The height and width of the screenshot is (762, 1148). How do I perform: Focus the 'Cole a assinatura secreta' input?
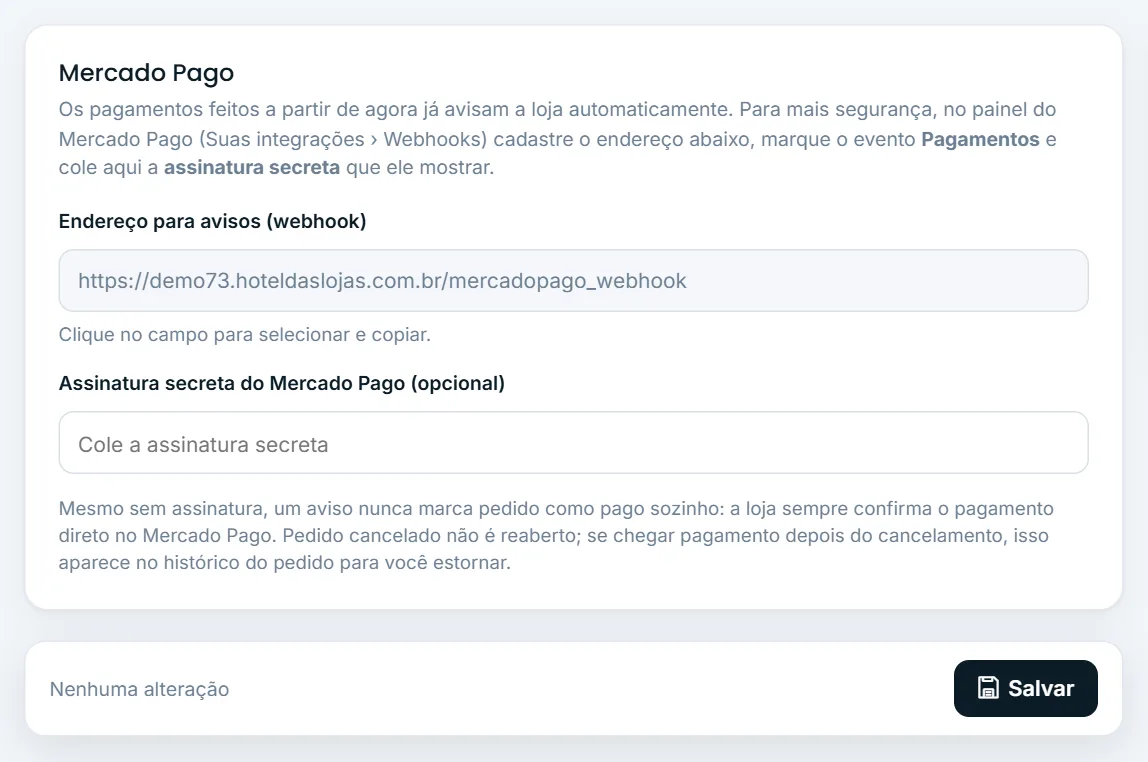point(573,443)
